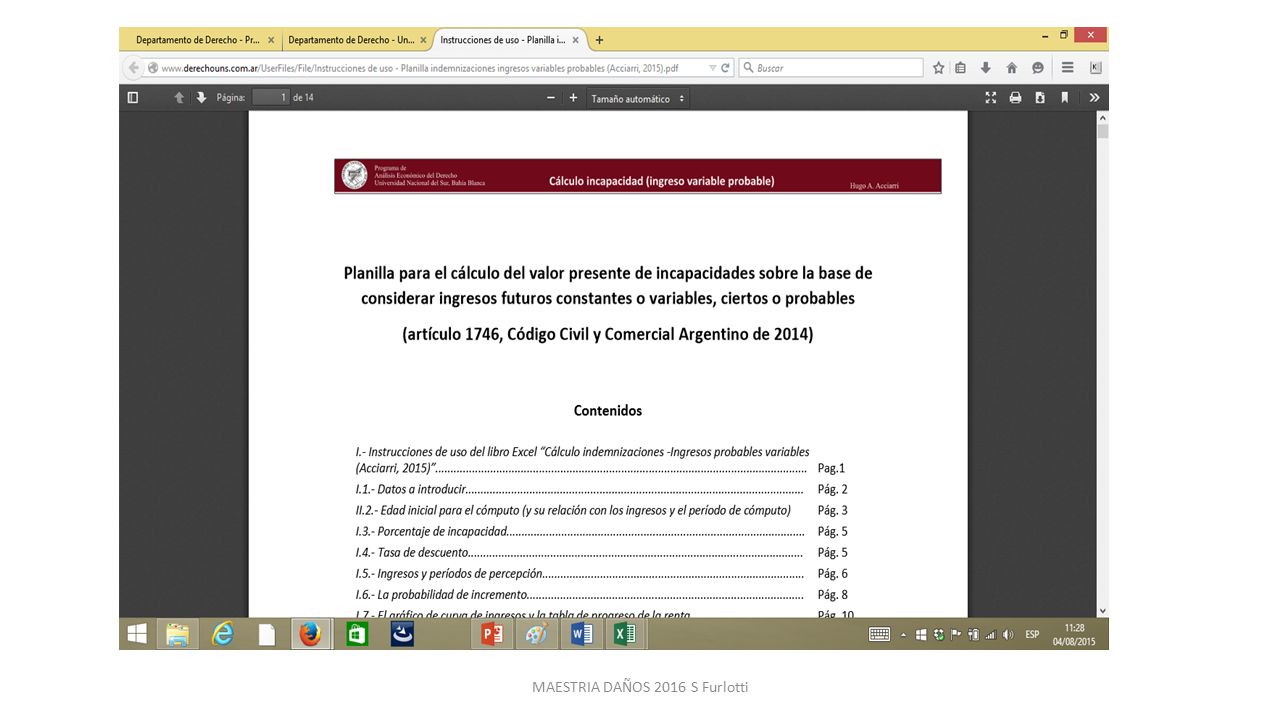Click the add-on icon right of menu

click(x=1095, y=68)
